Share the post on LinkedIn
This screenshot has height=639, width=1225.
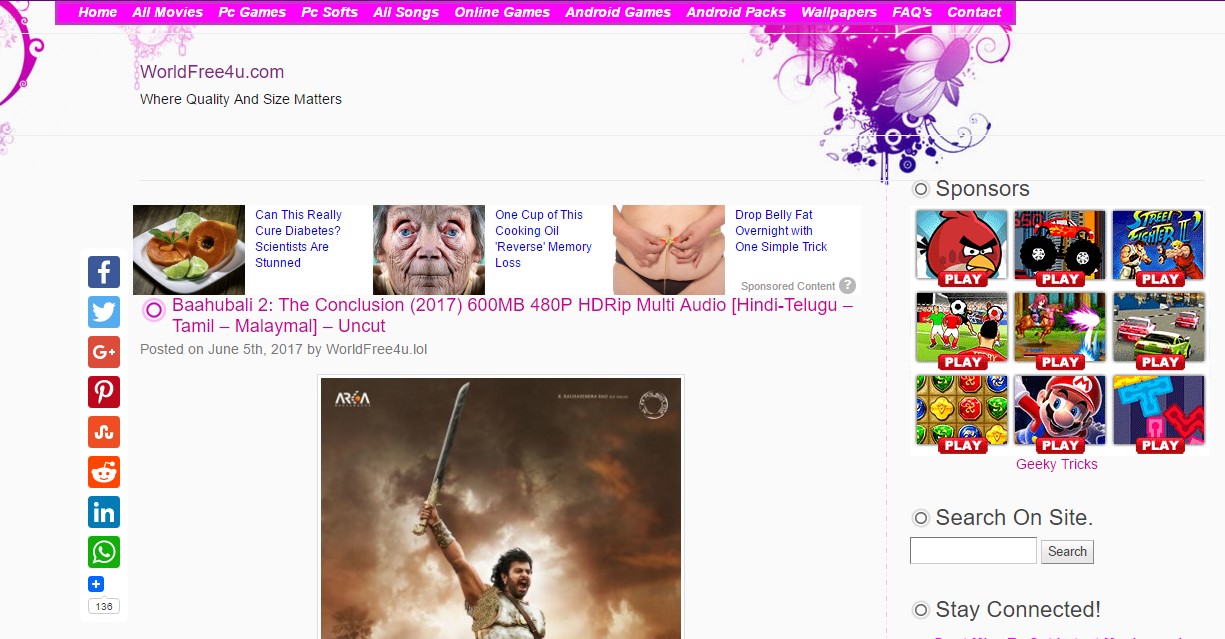(104, 512)
